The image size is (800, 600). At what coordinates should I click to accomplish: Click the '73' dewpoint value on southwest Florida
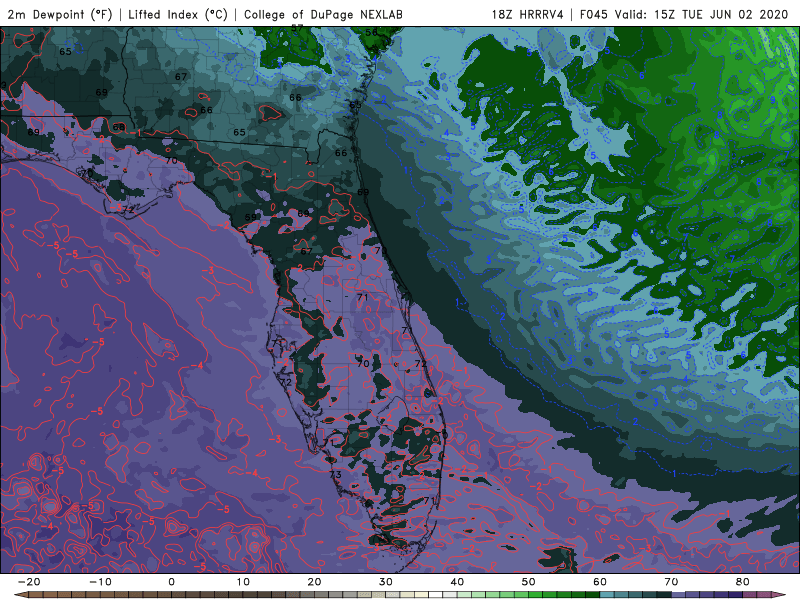335,474
